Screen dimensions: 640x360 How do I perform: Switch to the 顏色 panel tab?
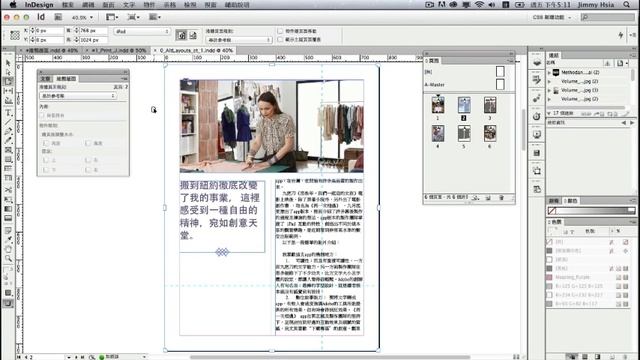click(571, 201)
